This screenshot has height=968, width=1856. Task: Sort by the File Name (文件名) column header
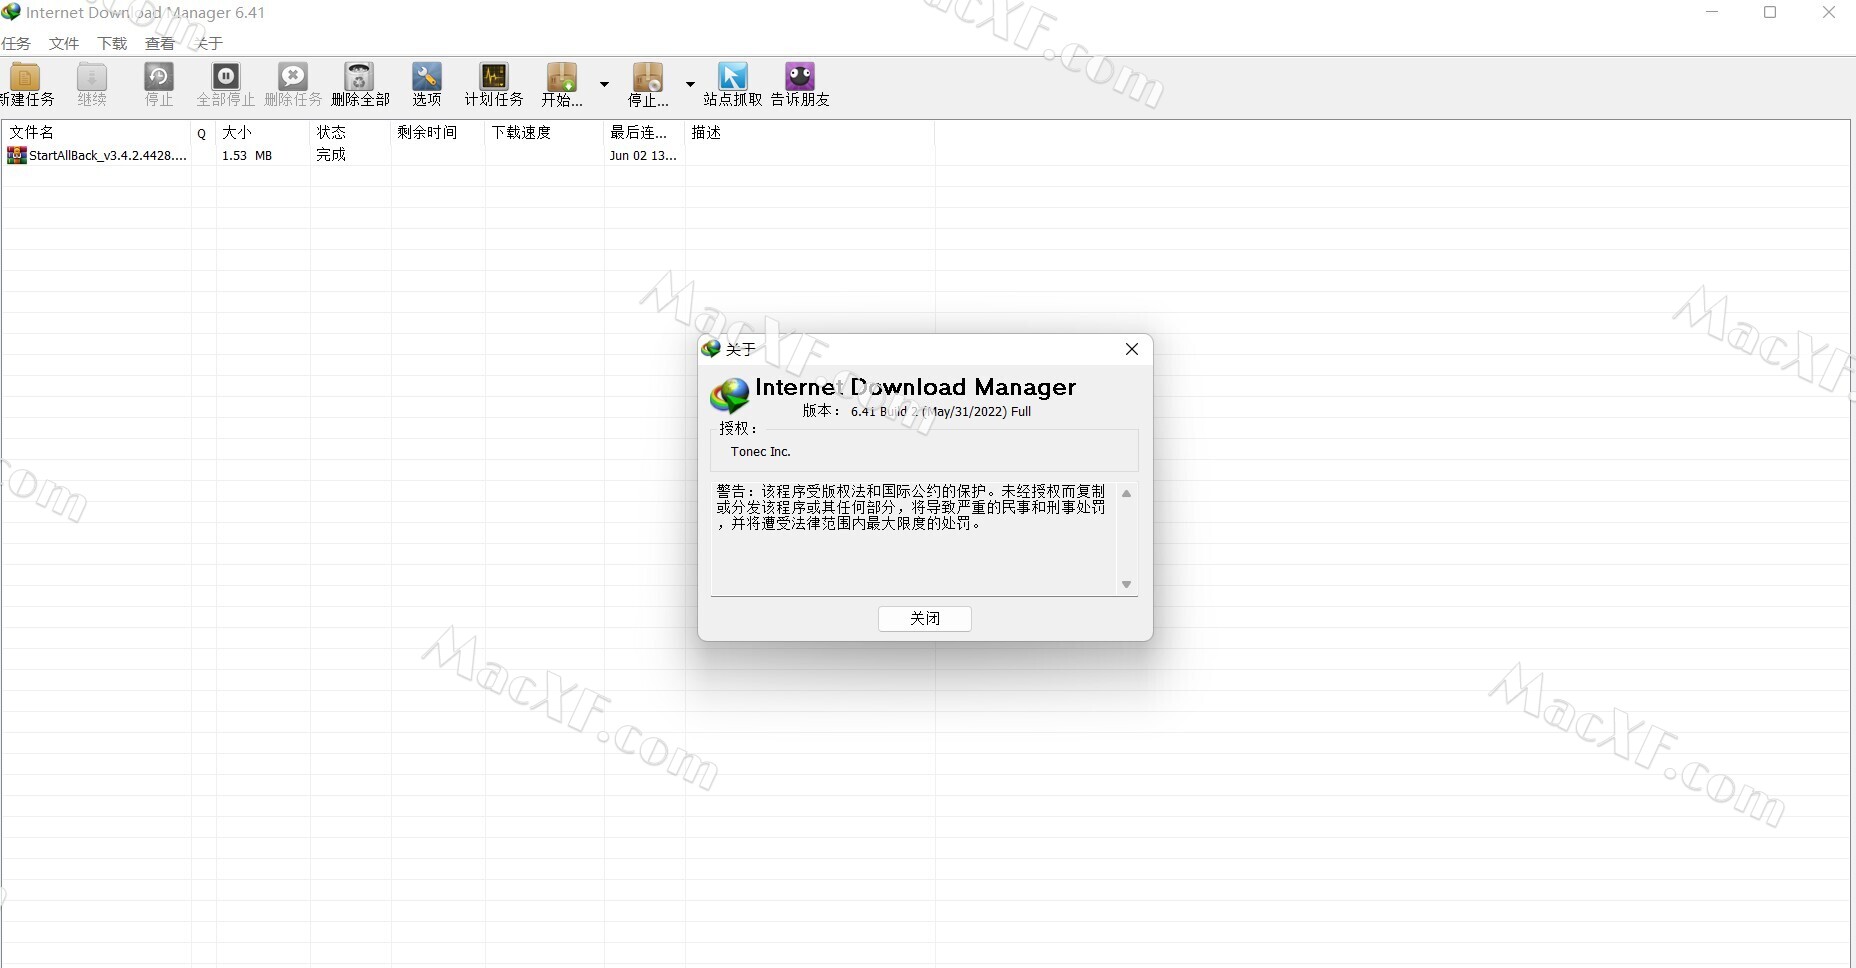click(x=96, y=132)
